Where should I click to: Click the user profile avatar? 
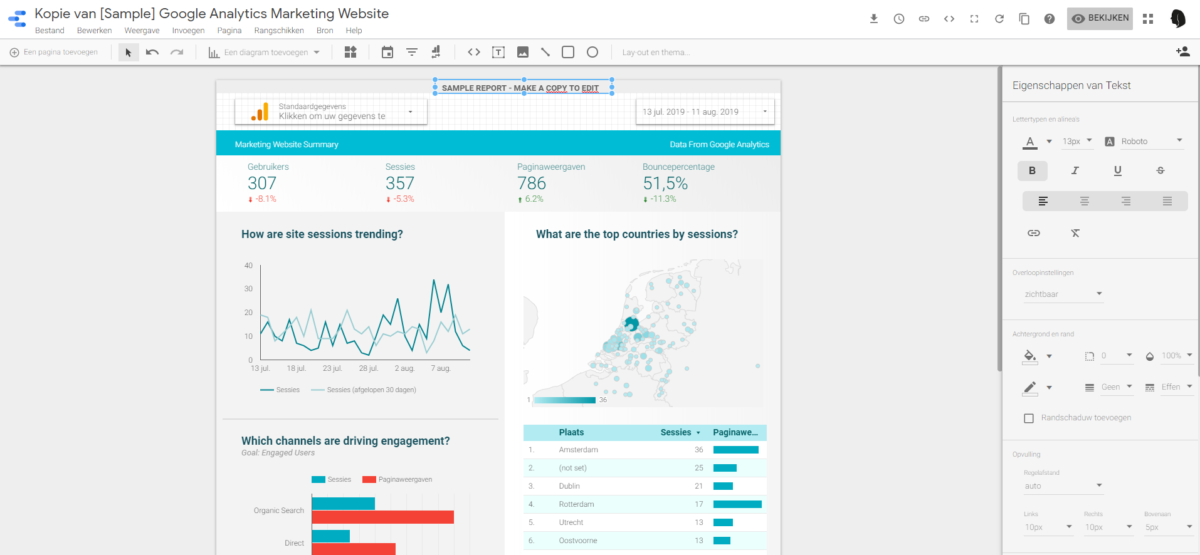click(1178, 19)
